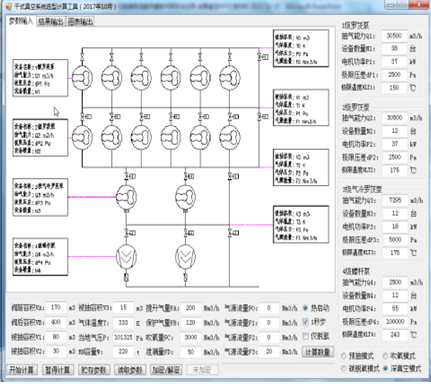Click the 计算数量 button
This screenshot has width=431, height=384.
(x=318, y=352)
